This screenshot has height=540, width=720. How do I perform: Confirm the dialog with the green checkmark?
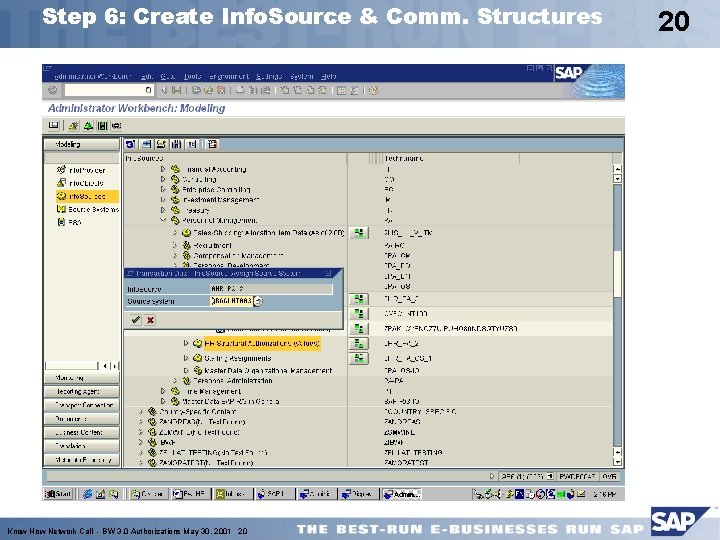[x=135, y=320]
